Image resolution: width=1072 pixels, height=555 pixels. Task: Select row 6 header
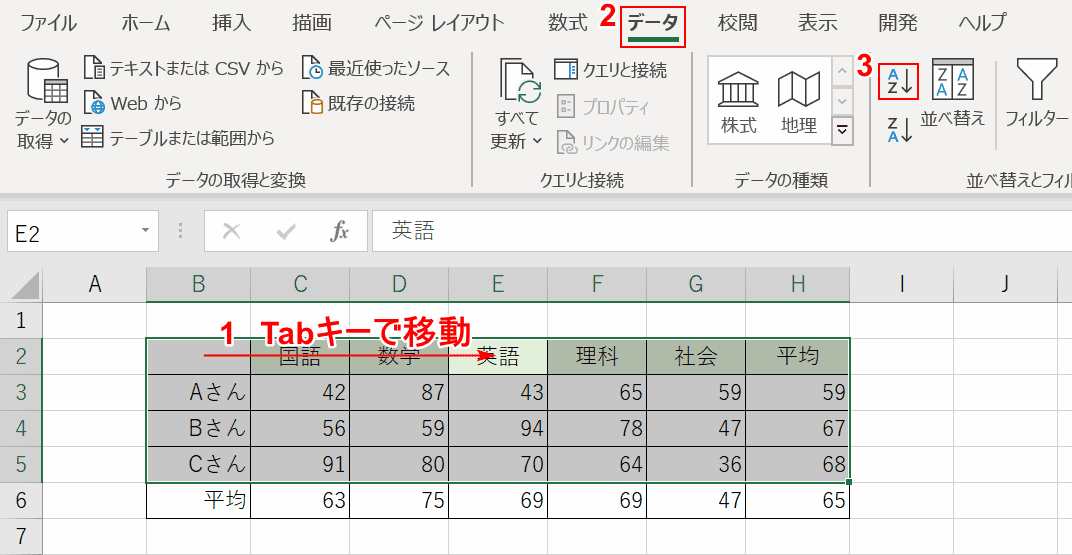(x=21, y=500)
